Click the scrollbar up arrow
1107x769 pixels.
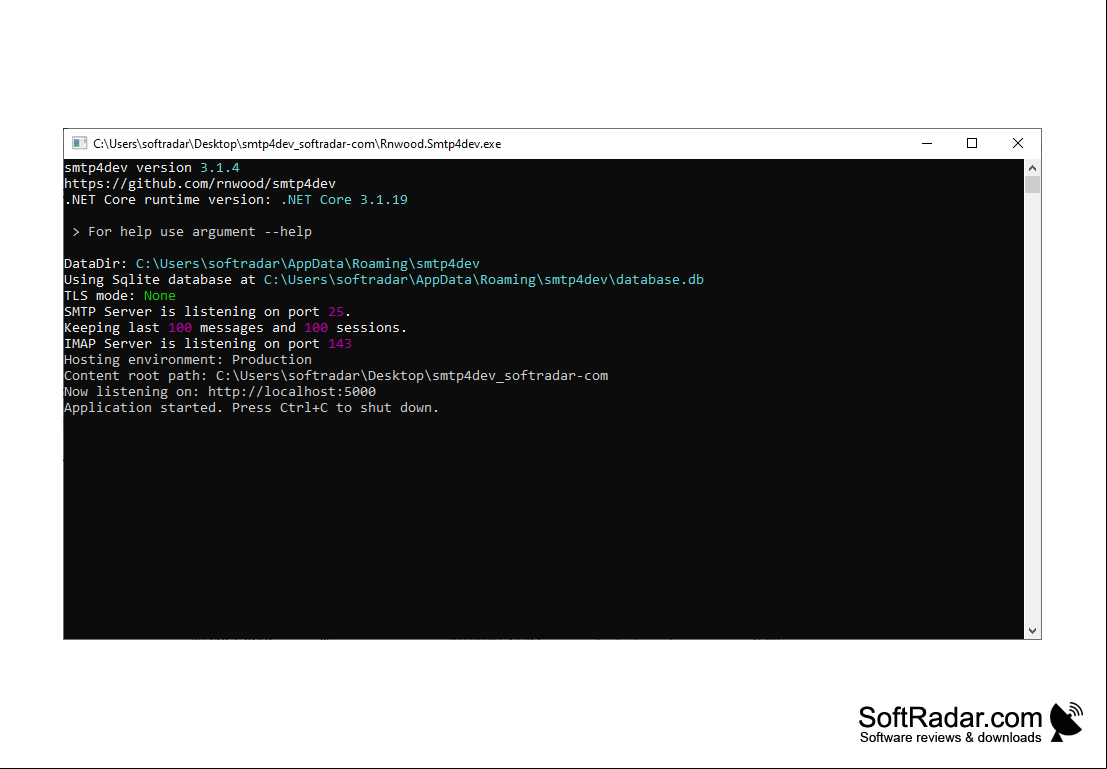(1032, 168)
